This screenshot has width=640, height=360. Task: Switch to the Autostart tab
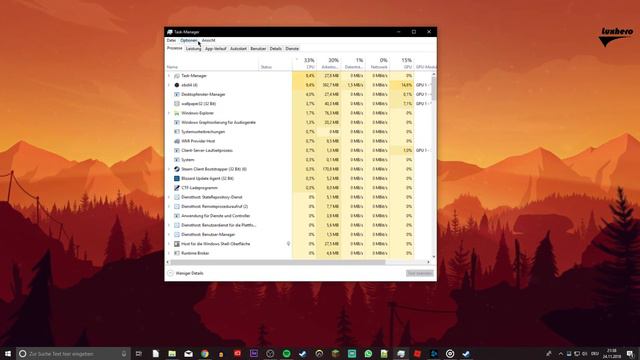pos(238,49)
